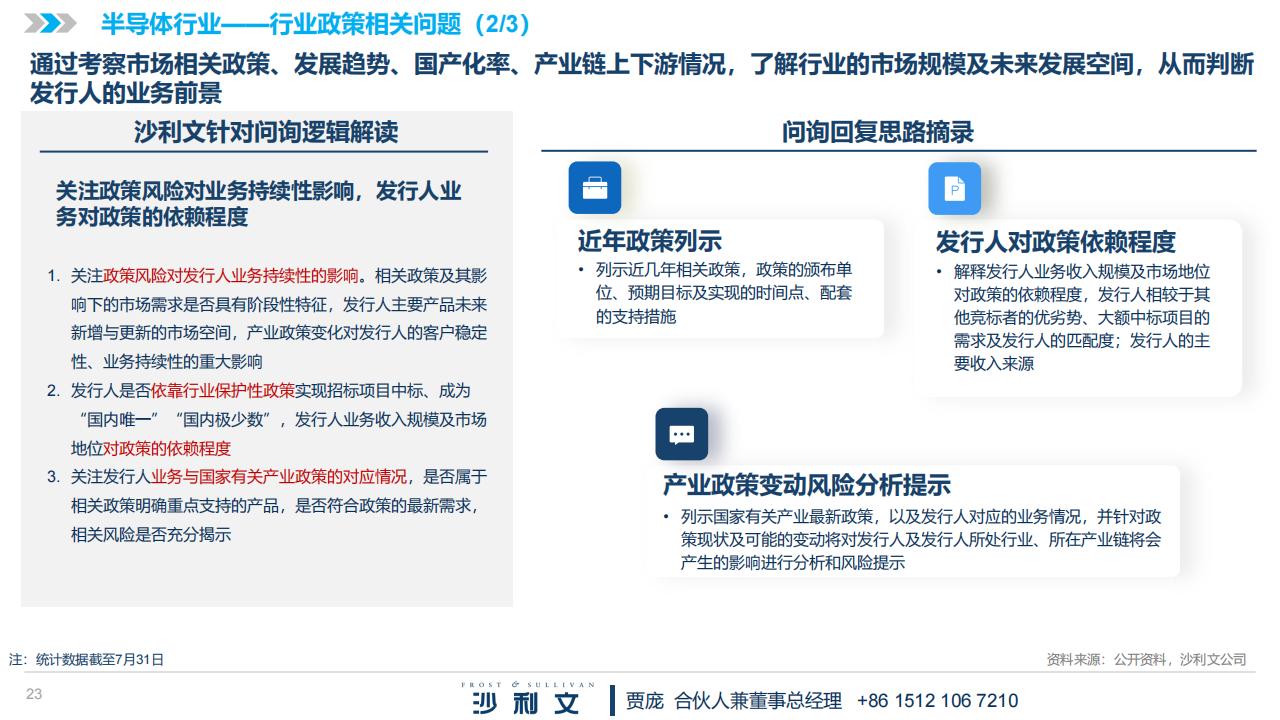This screenshot has width=1280, height=720.
Task: Click the note 统计数据截至7月31日
Action: [86, 660]
